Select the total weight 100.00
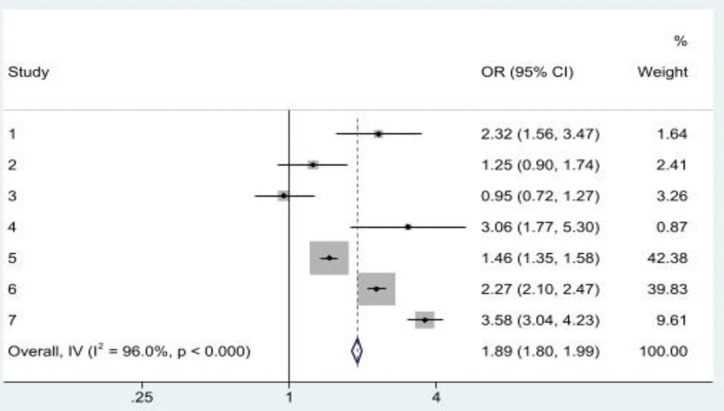This screenshot has height=411, width=724. point(666,351)
